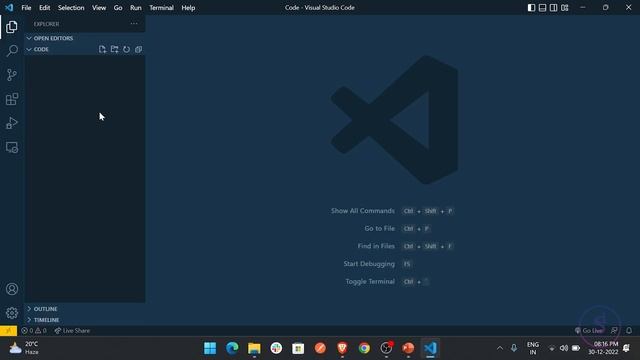Image resolution: width=640 pixels, height=360 pixels.
Task: Collapse all folders in Explorer
Action: 138,49
